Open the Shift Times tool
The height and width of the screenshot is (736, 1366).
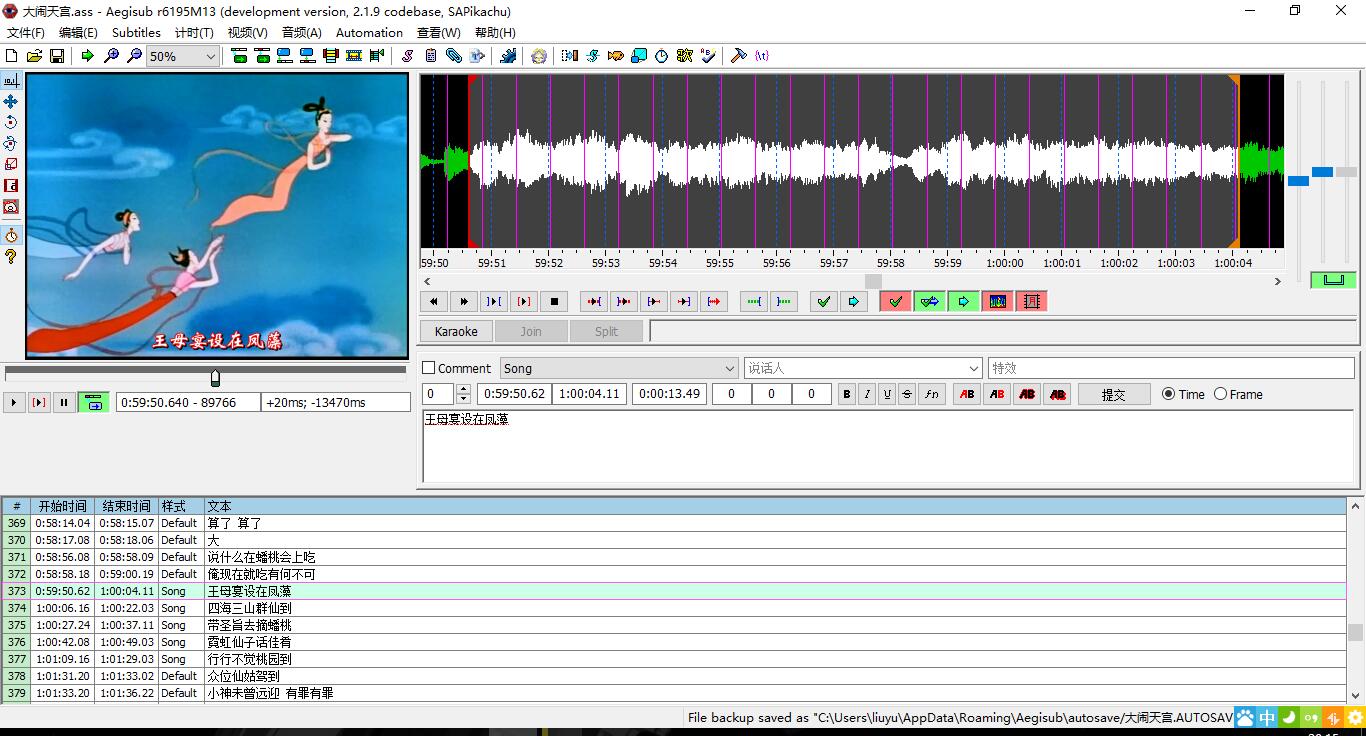(570, 56)
